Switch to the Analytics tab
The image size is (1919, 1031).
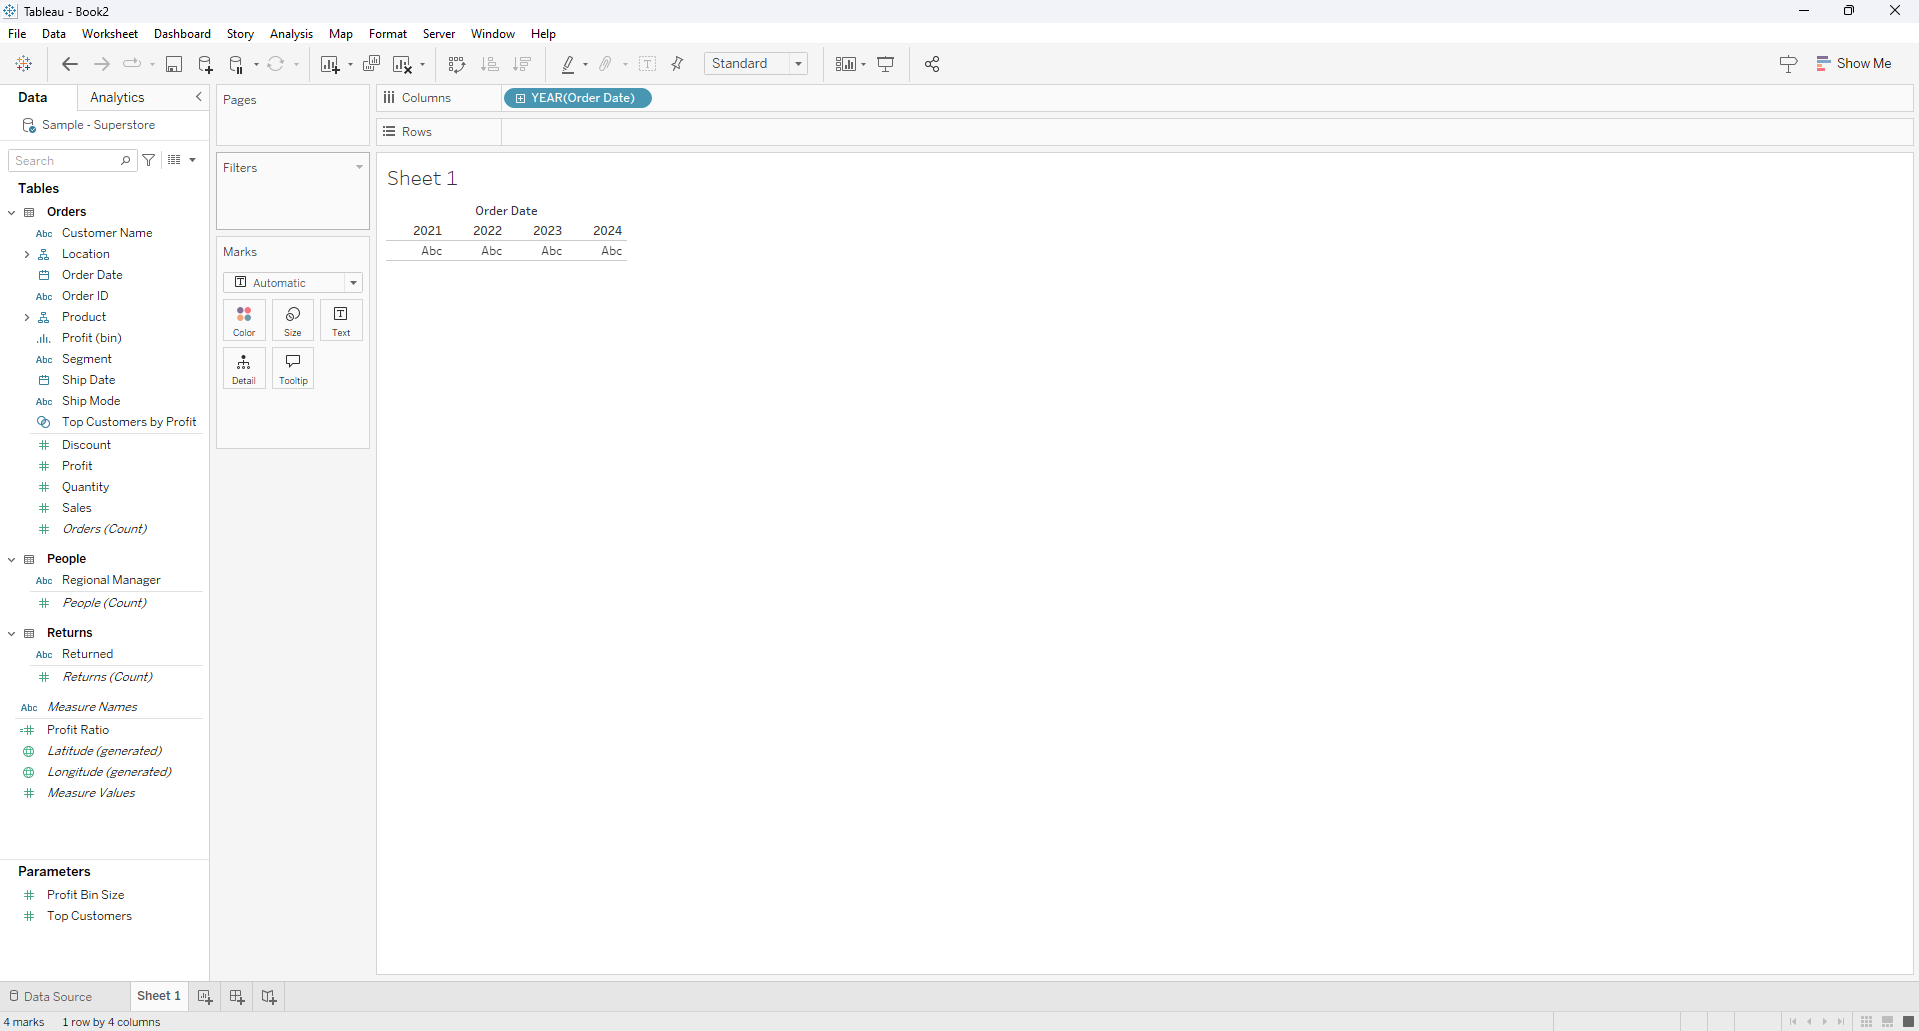click(117, 97)
